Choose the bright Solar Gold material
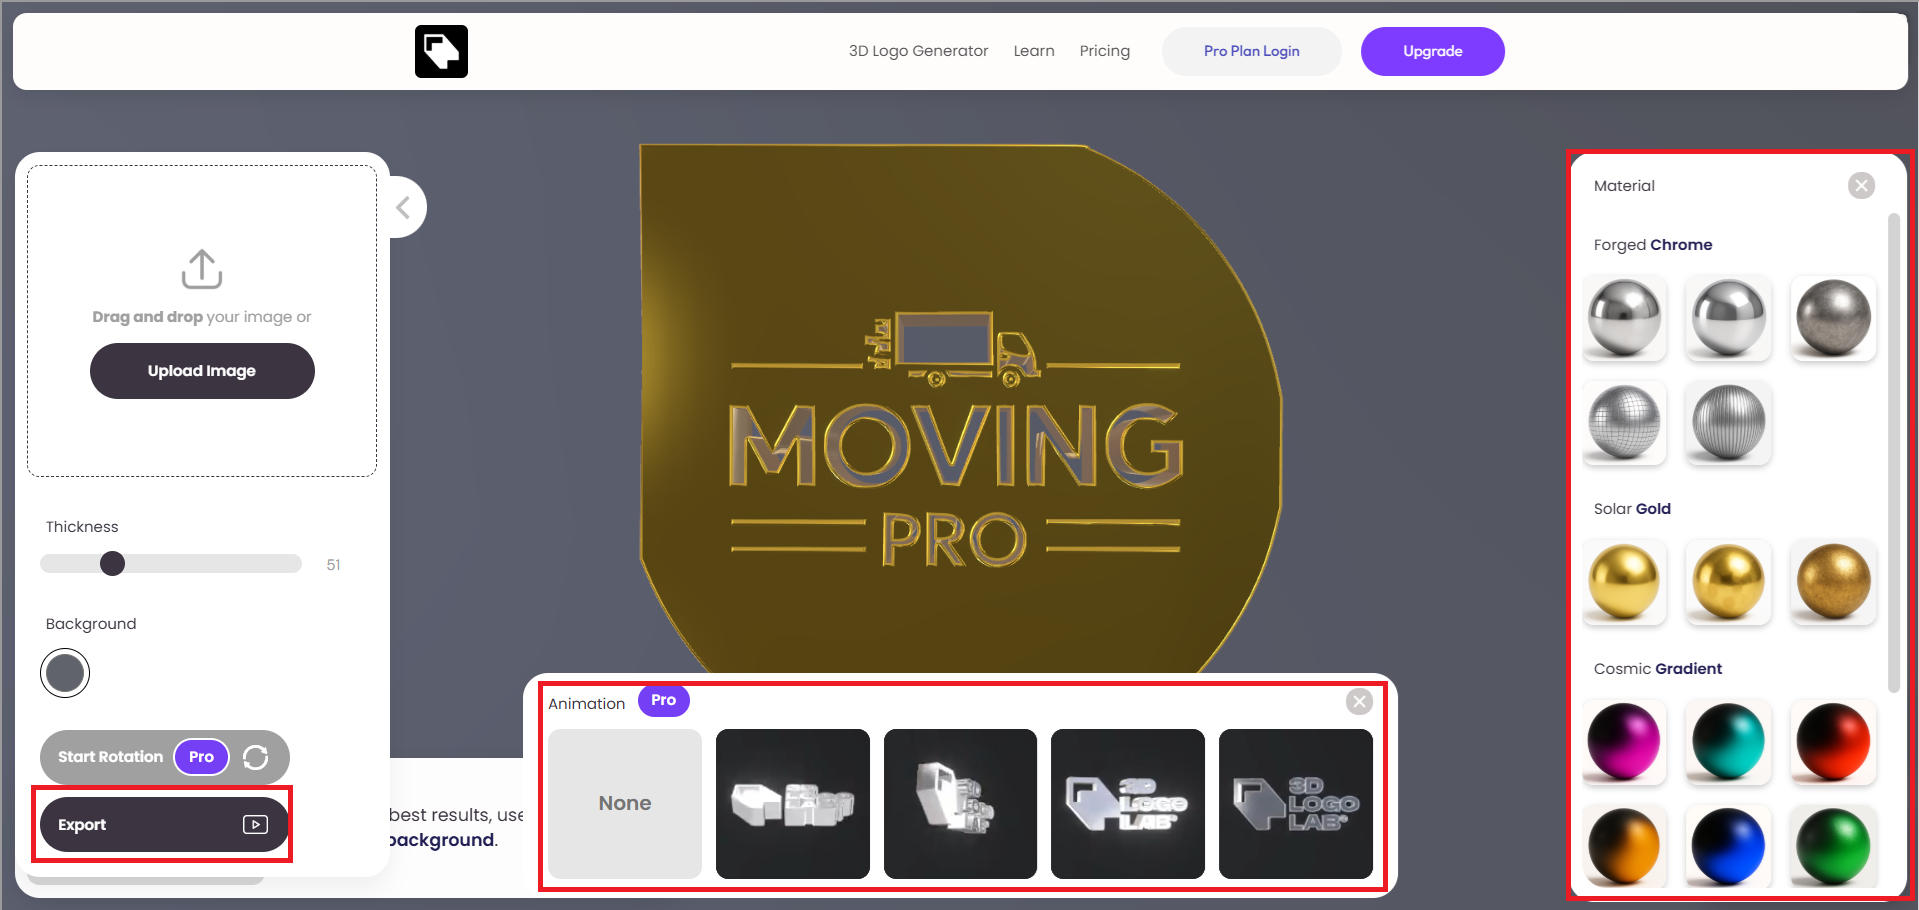 (x=1624, y=582)
